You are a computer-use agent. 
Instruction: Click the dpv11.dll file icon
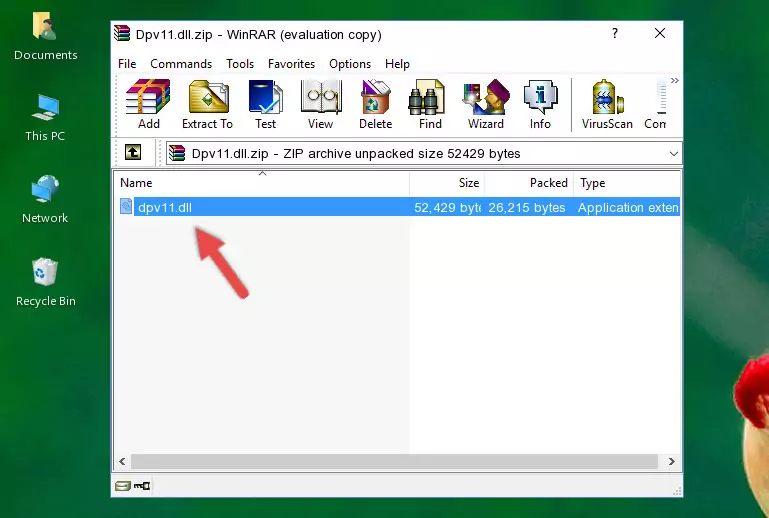(x=126, y=207)
